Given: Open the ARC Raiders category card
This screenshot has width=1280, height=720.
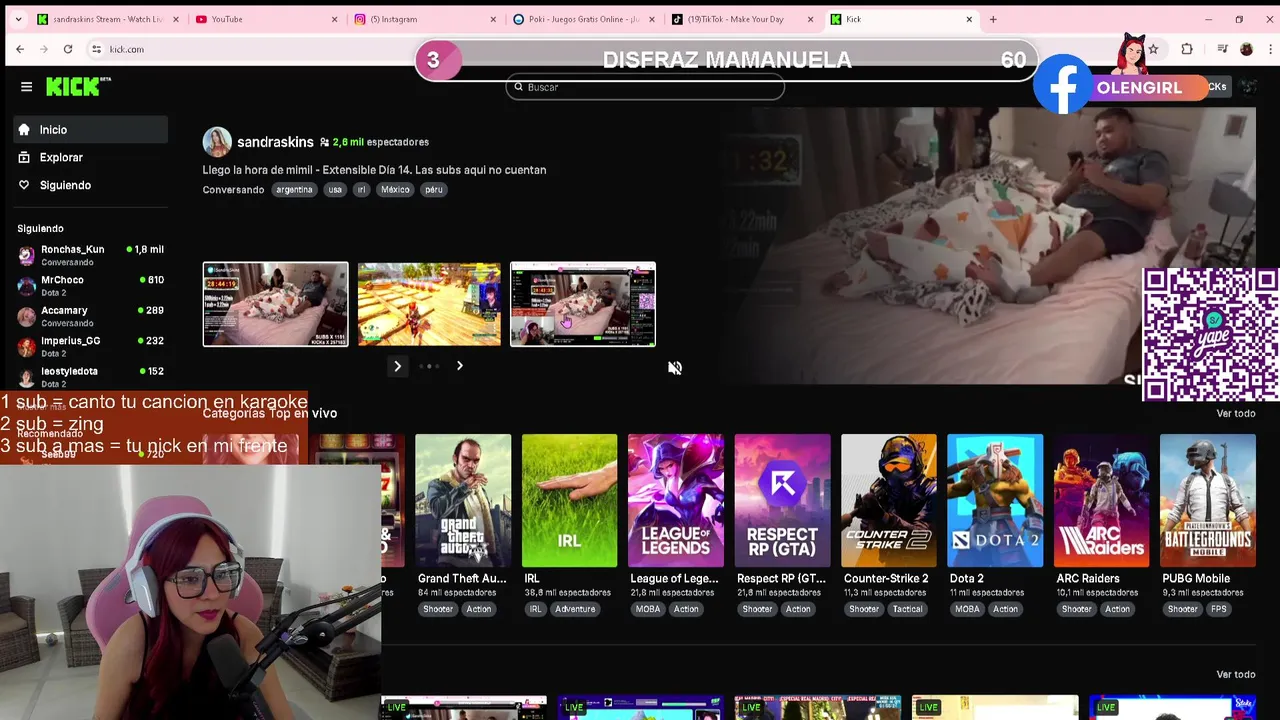Looking at the screenshot, I should [1101, 500].
